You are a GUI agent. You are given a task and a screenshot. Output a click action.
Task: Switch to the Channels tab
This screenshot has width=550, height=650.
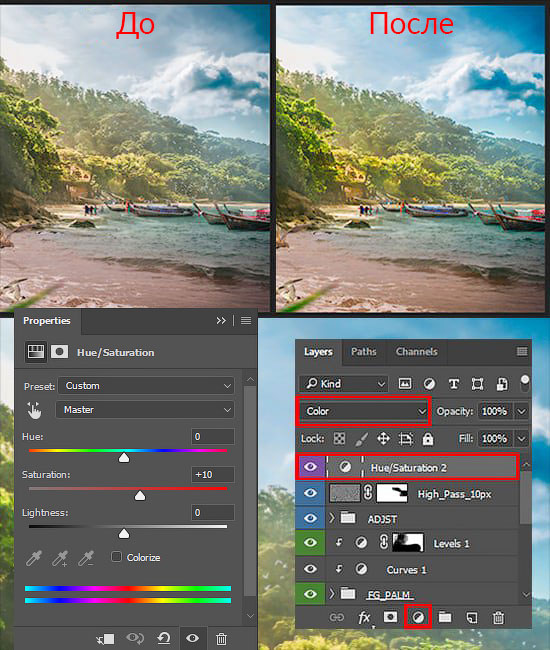click(x=417, y=352)
